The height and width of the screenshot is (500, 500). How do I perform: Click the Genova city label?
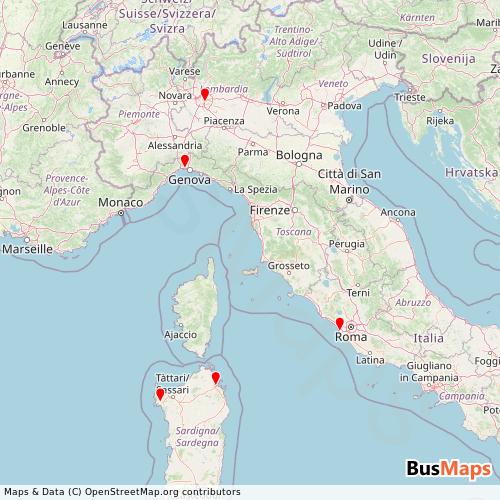(x=189, y=180)
